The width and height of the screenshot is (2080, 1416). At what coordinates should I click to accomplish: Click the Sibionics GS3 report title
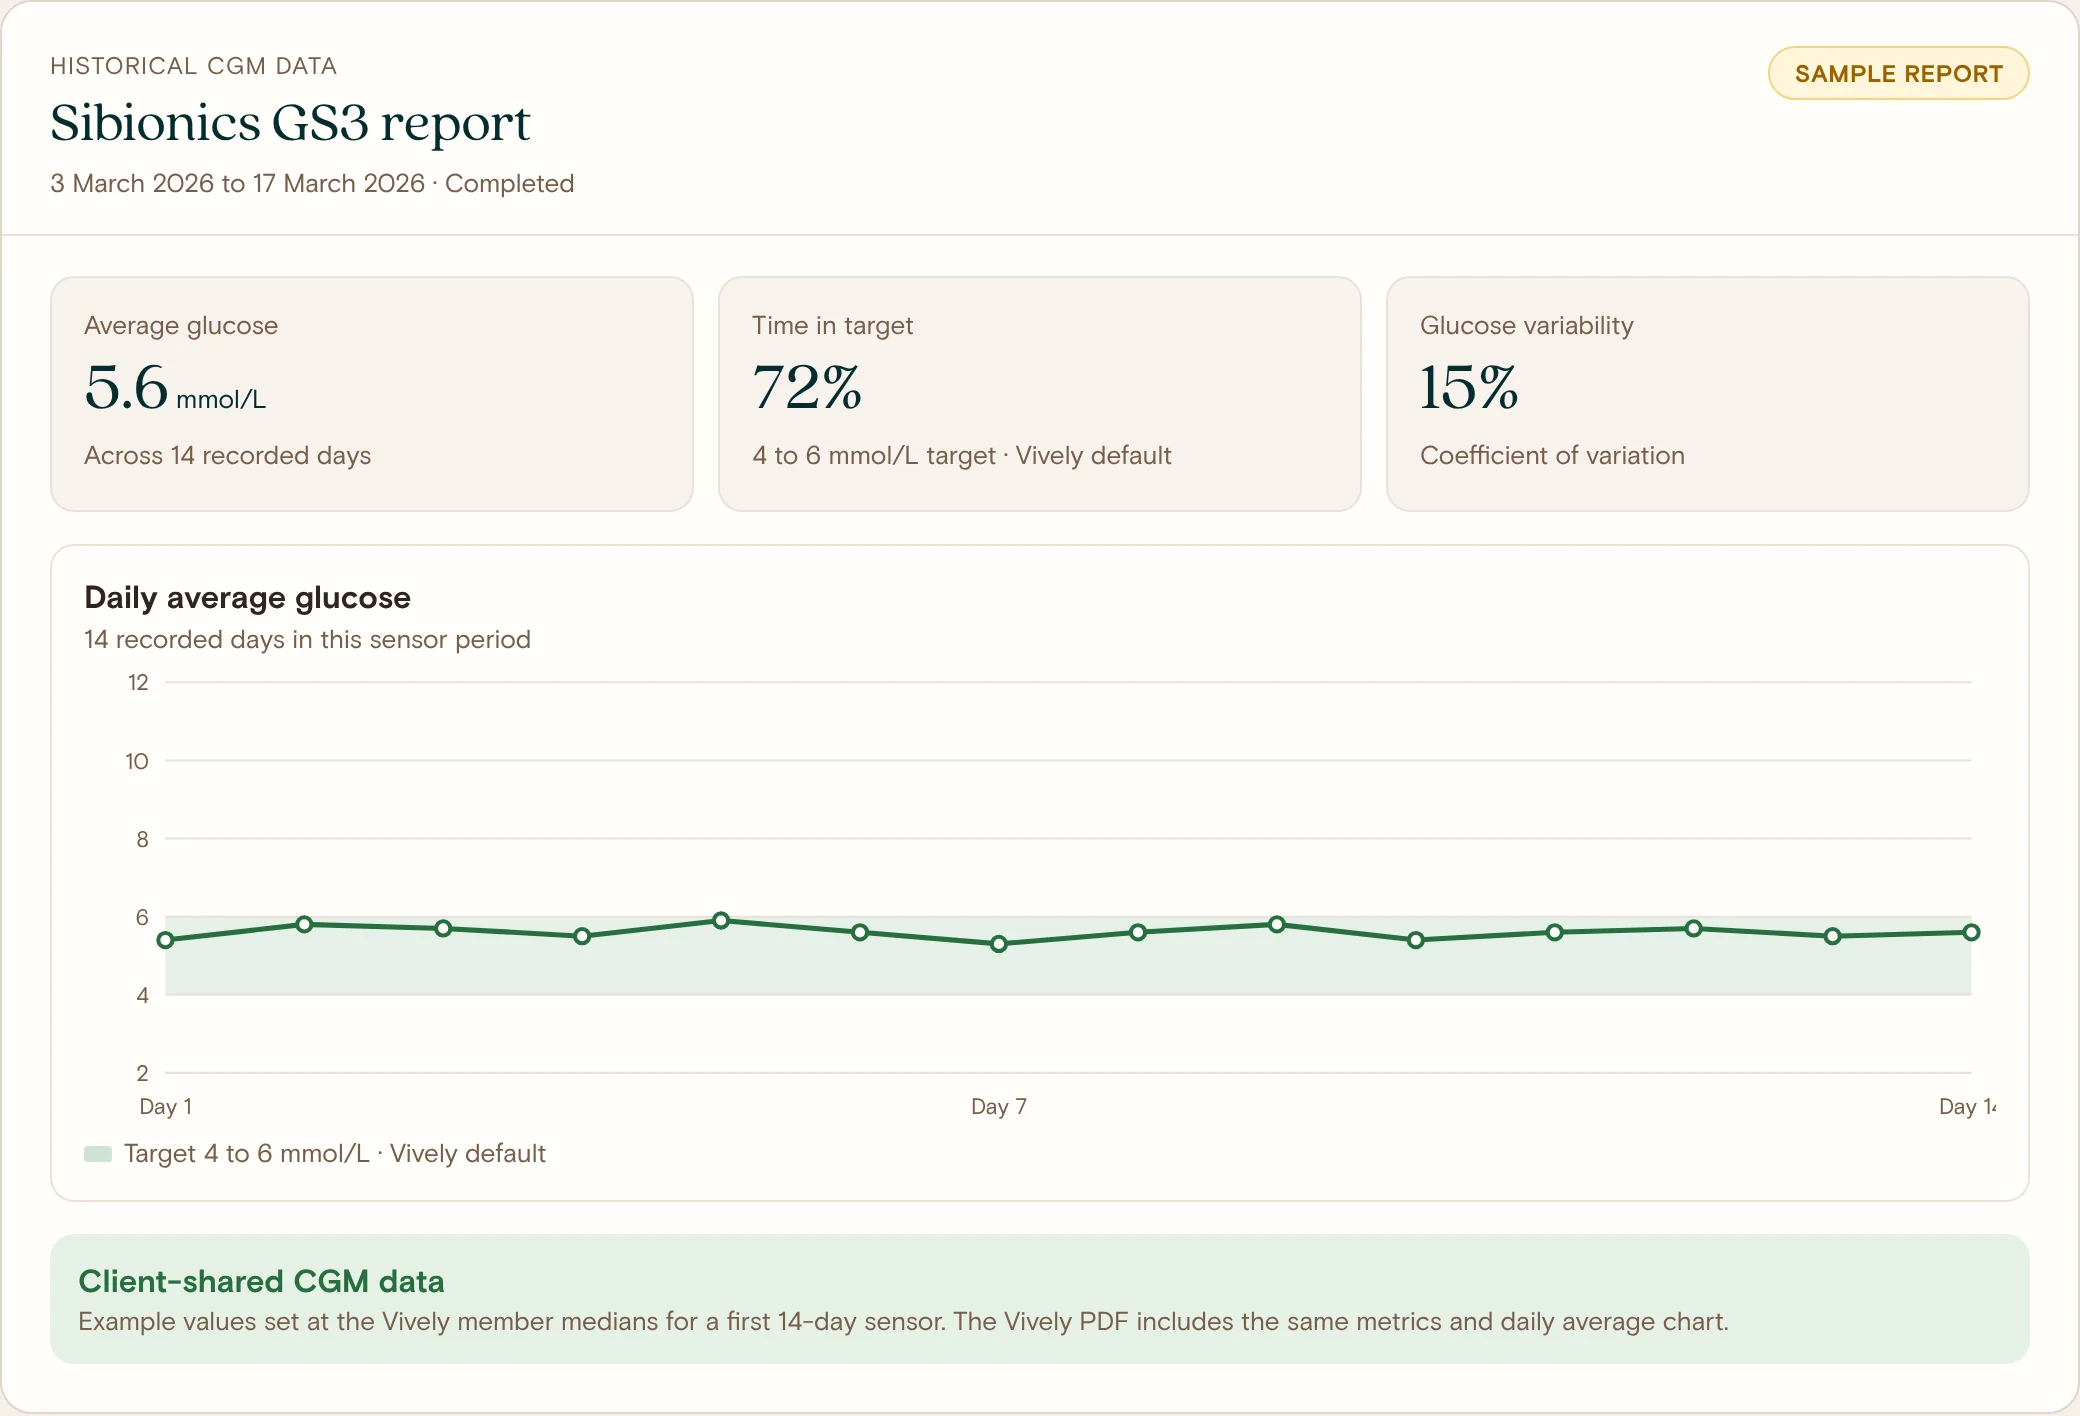[290, 124]
